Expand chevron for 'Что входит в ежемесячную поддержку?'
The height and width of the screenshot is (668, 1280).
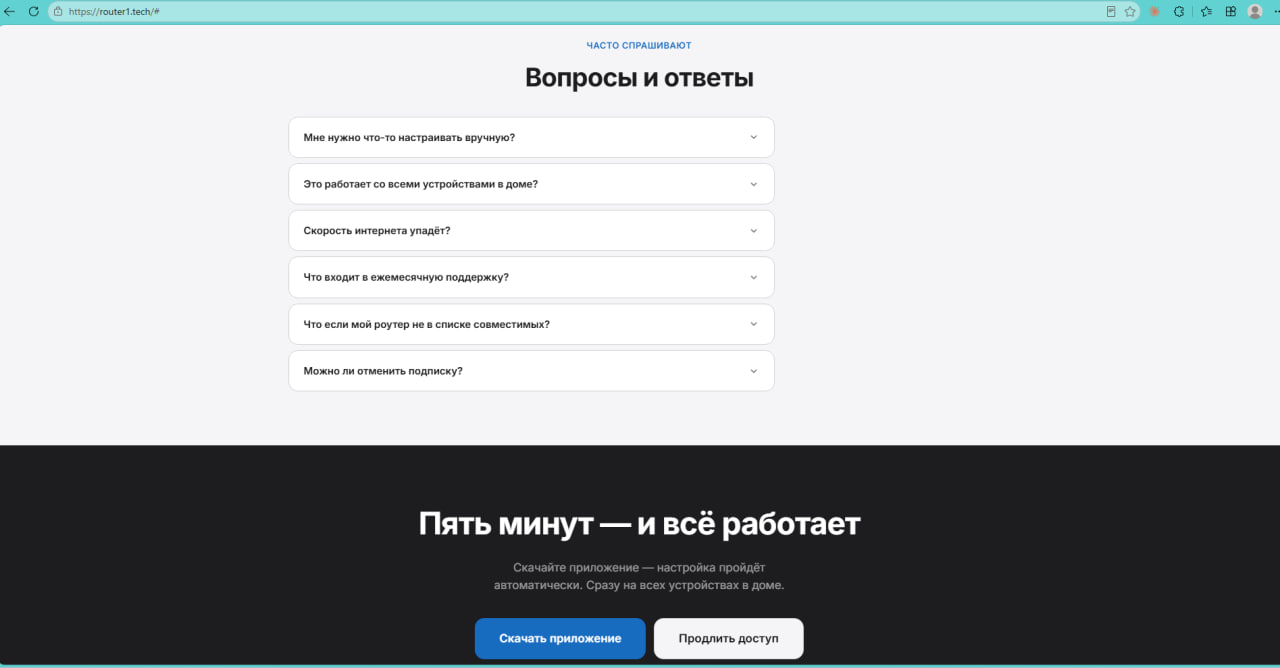click(x=754, y=277)
